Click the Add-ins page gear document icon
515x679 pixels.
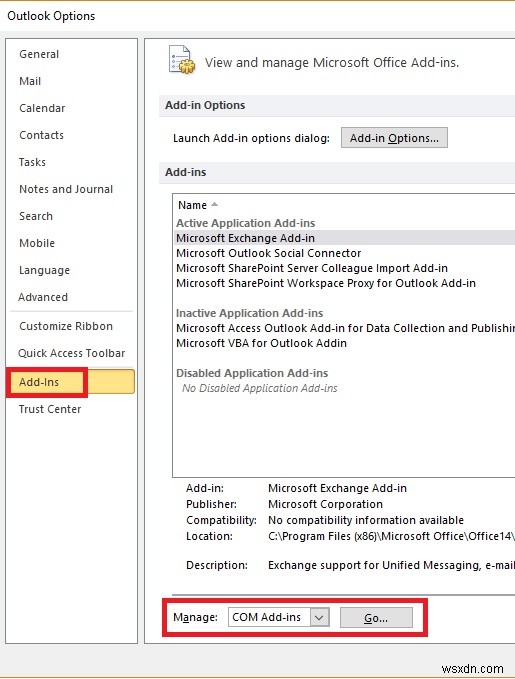pos(181,59)
